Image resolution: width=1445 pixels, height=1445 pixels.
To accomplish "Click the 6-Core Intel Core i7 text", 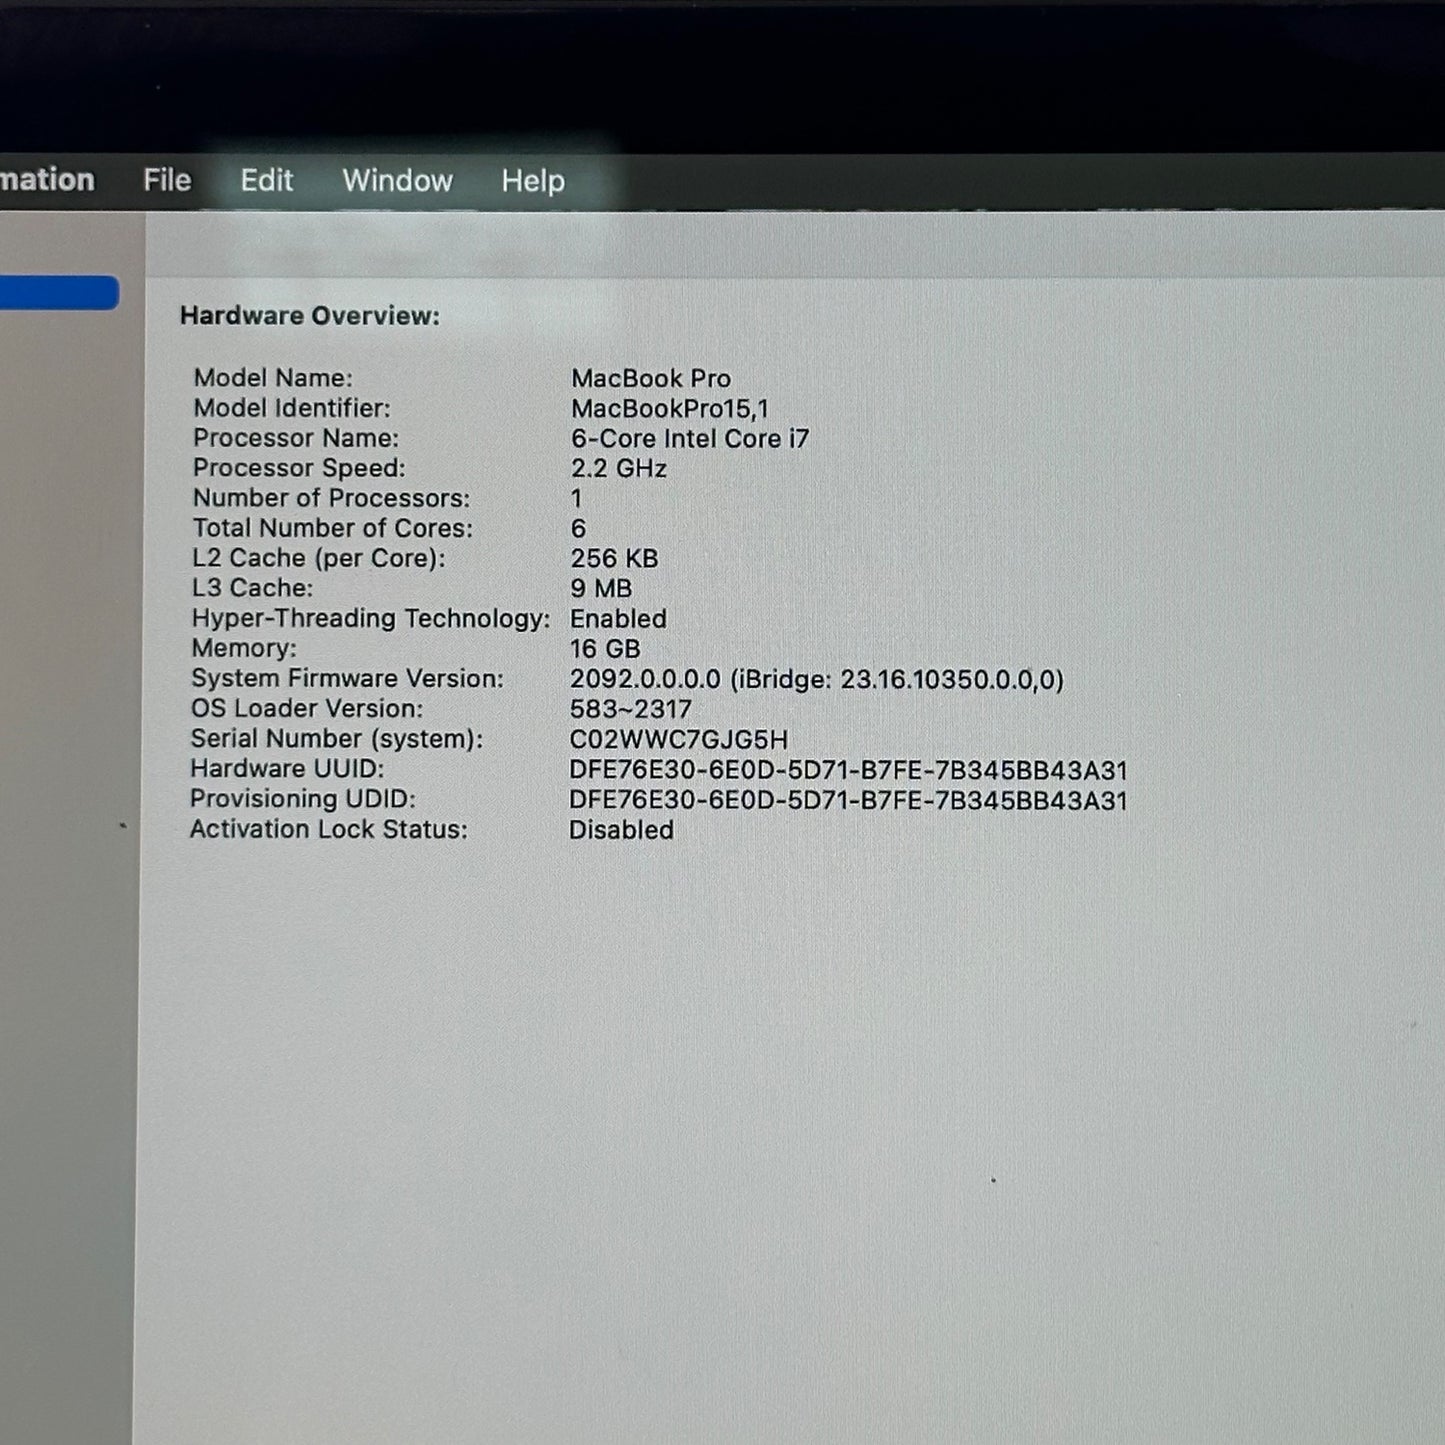I will [689, 439].
